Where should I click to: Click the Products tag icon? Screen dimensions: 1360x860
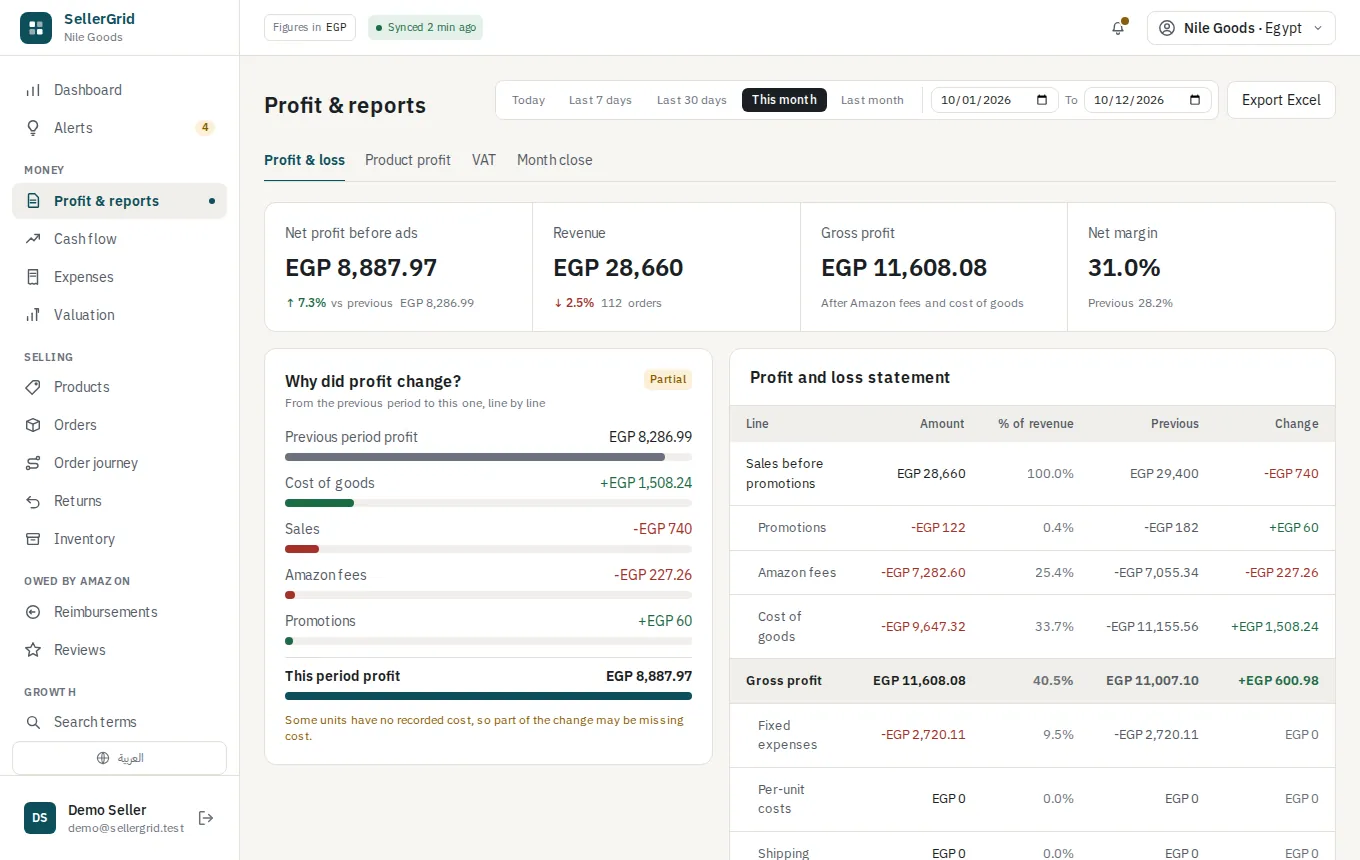[33, 387]
